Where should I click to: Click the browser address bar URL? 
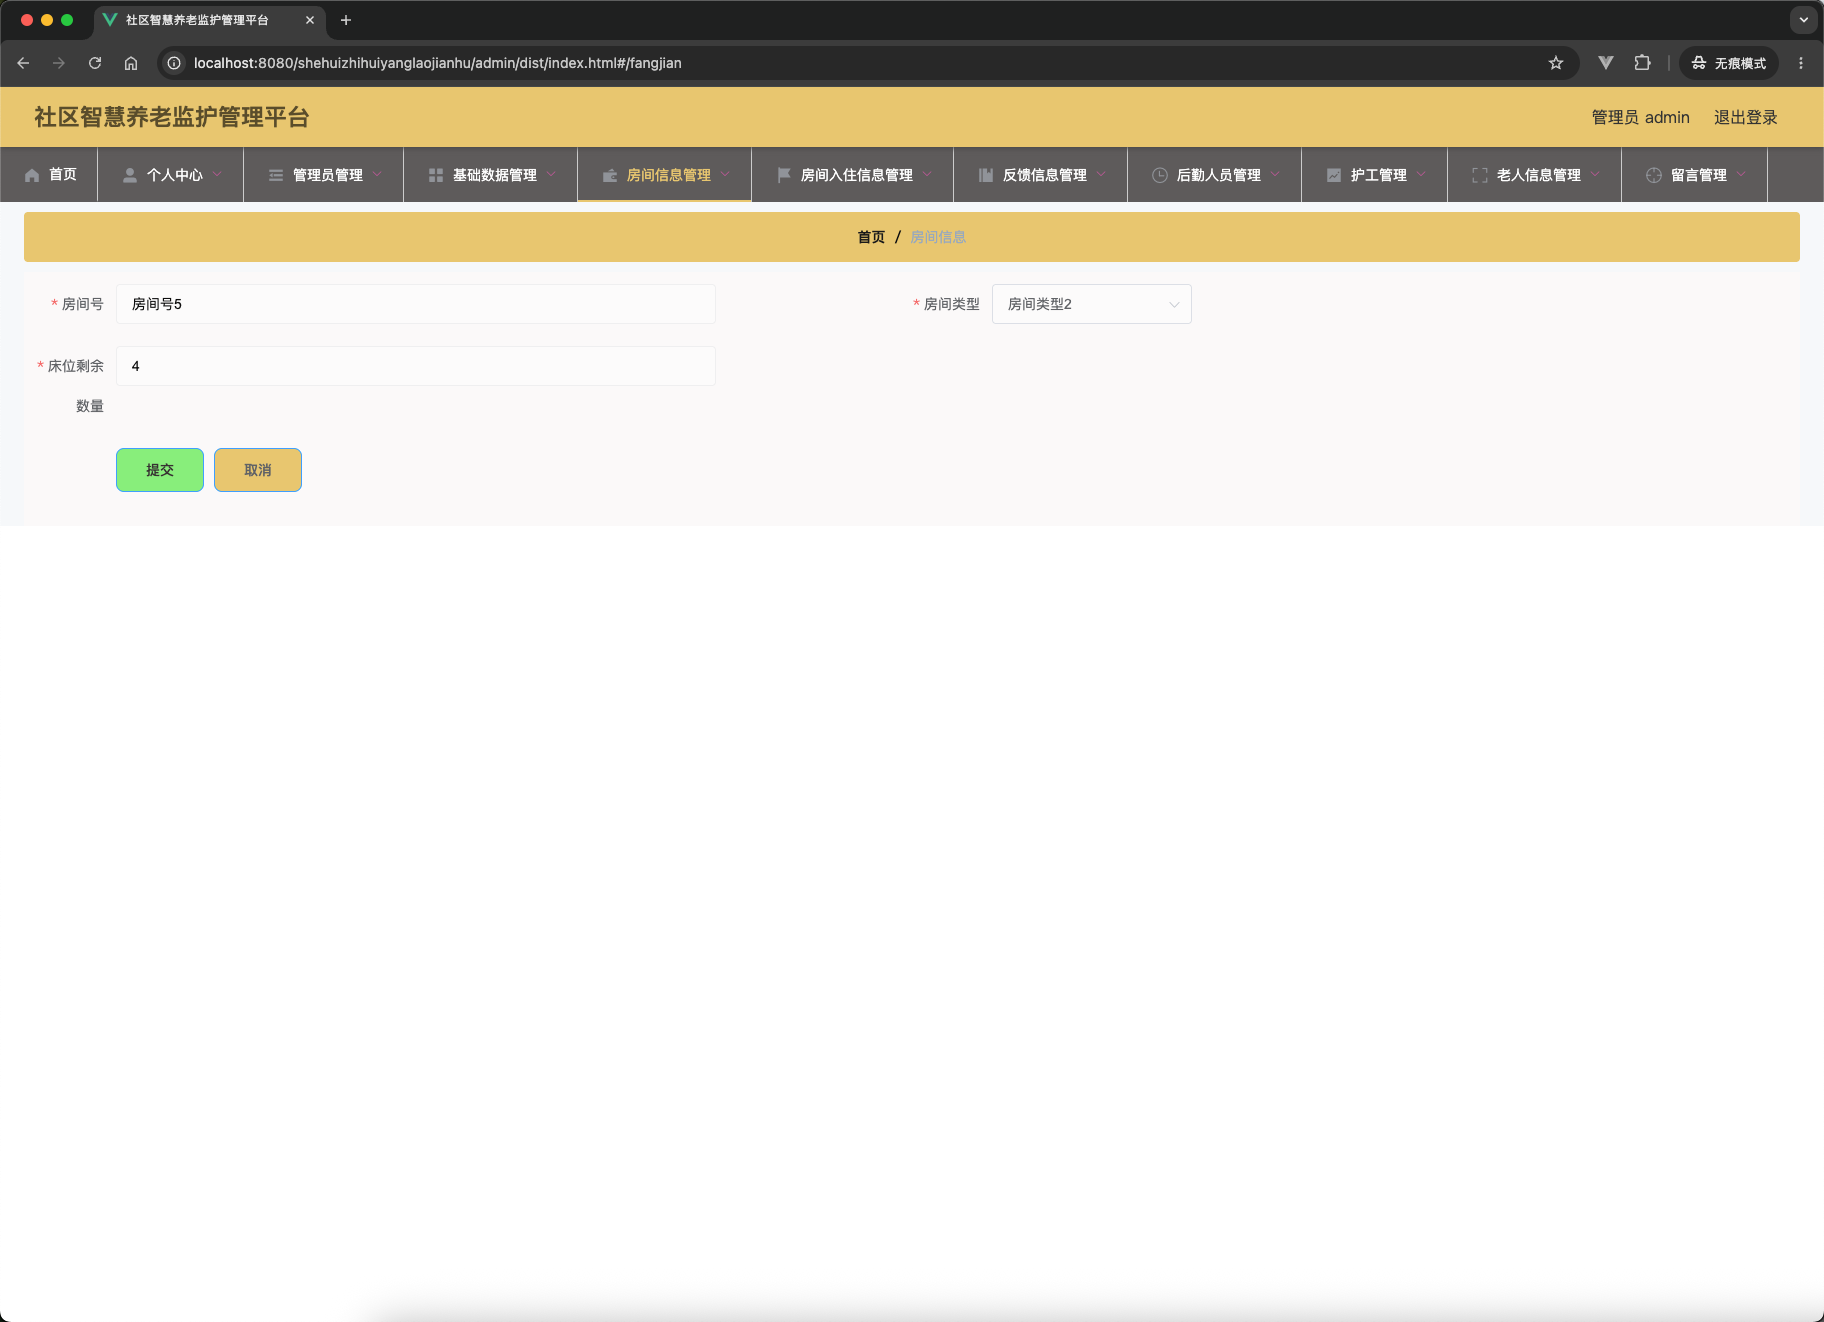click(438, 63)
